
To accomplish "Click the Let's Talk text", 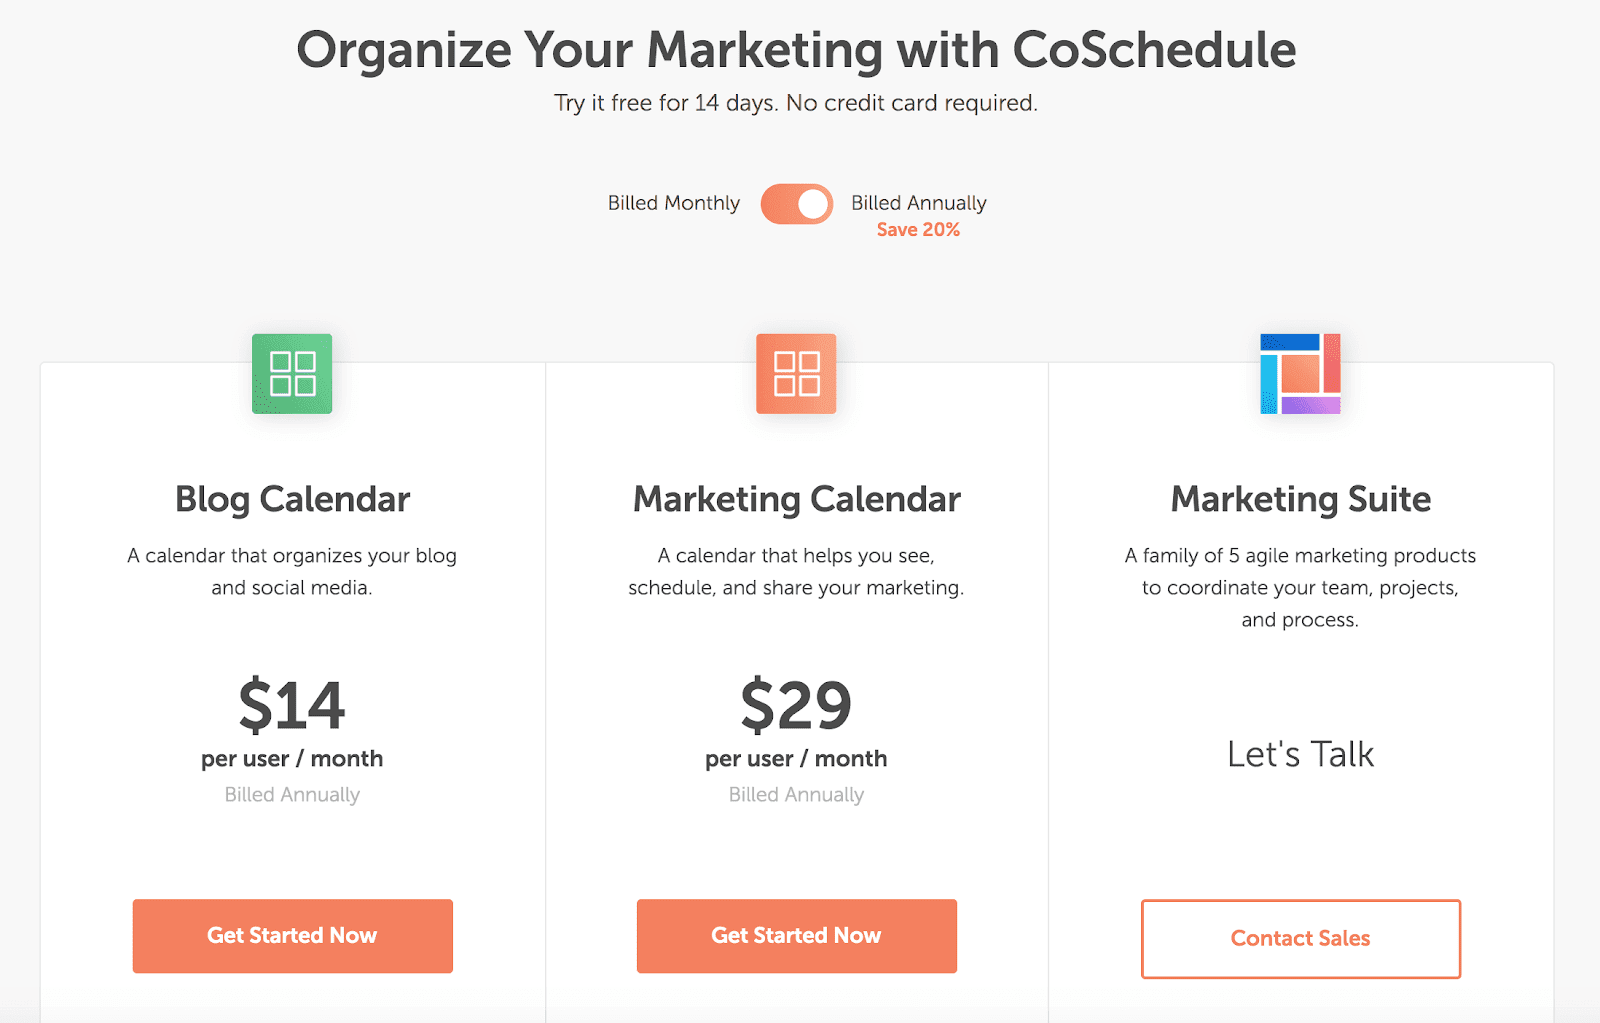I will click(x=1301, y=754).
